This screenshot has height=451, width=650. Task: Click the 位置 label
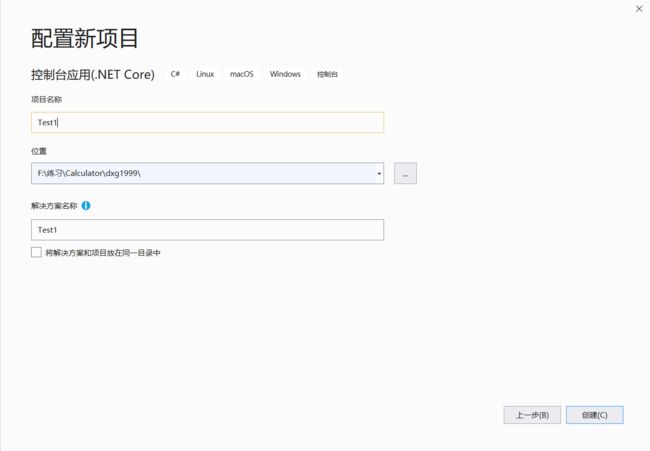(x=39, y=151)
